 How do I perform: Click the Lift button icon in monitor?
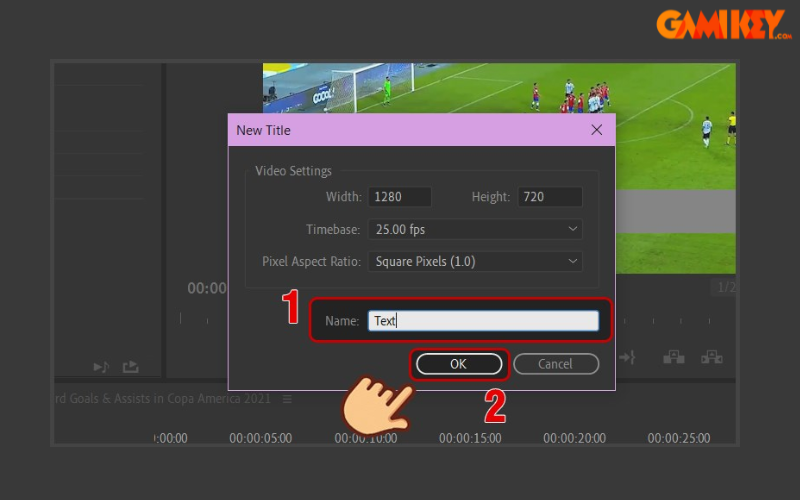[x=673, y=357]
